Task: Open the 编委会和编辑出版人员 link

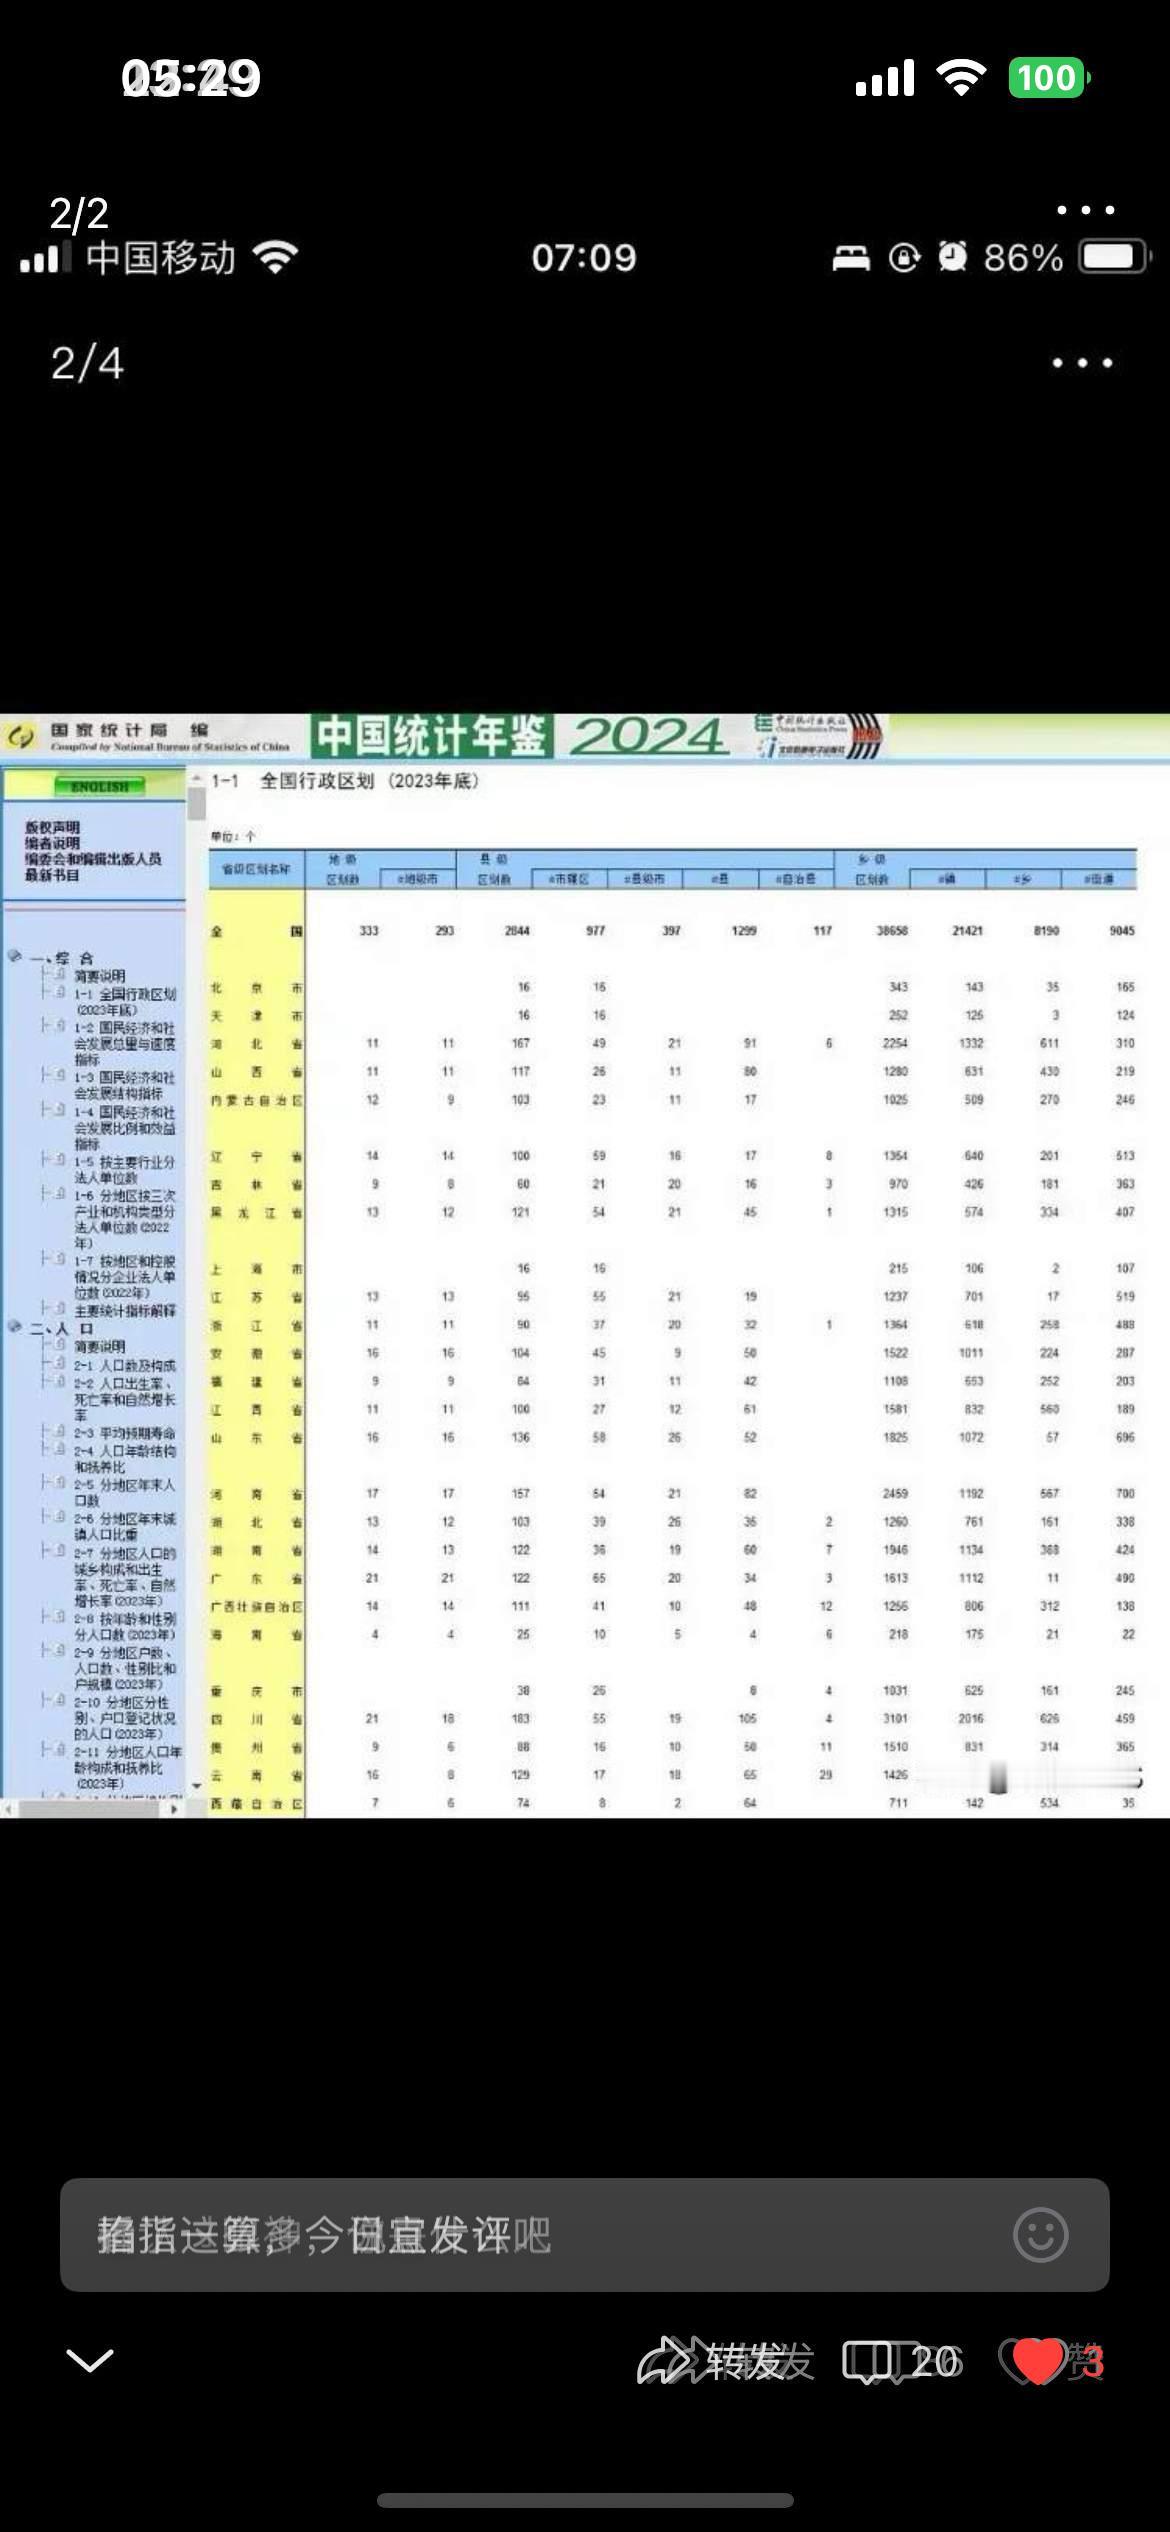Action: click(93, 859)
